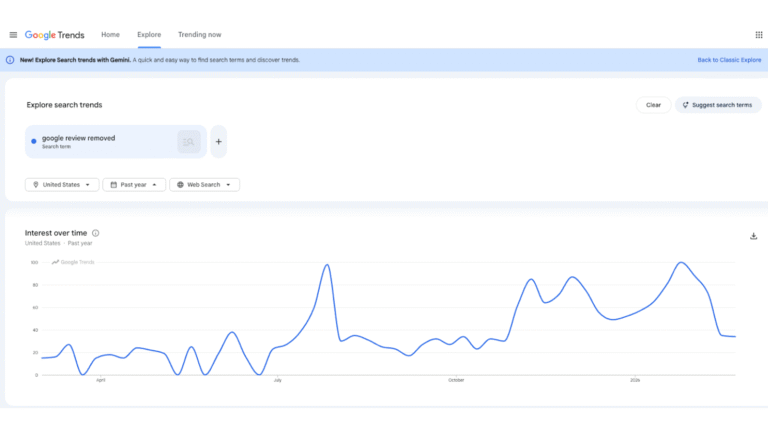Click the 'Explore search trends' heading

click(64, 105)
